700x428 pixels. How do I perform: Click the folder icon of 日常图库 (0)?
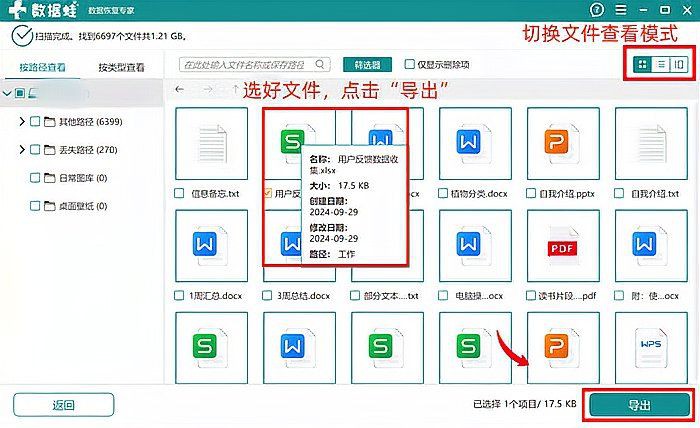tap(50, 178)
